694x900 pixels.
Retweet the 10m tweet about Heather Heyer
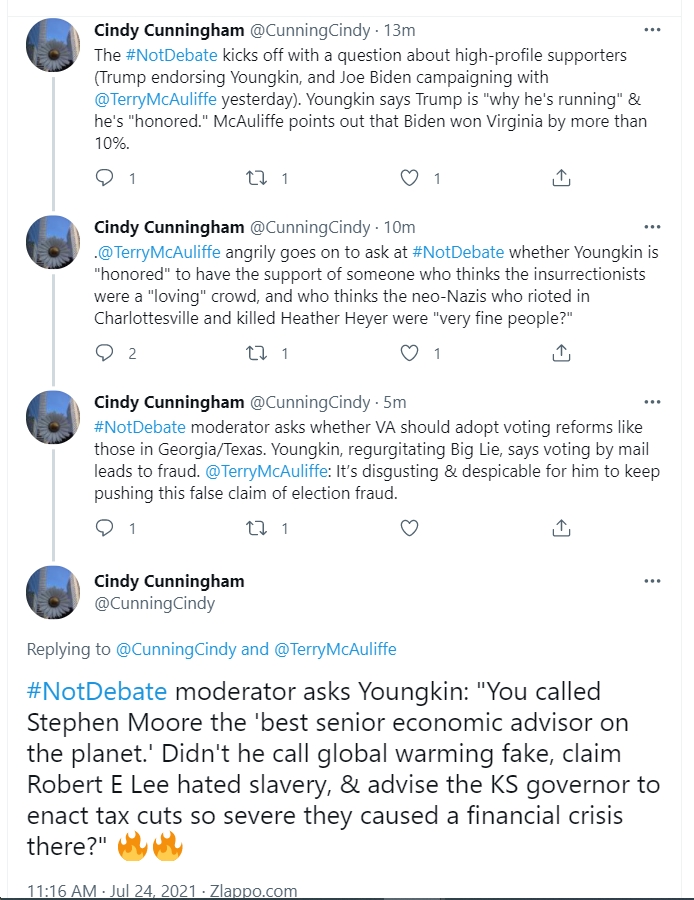point(256,353)
